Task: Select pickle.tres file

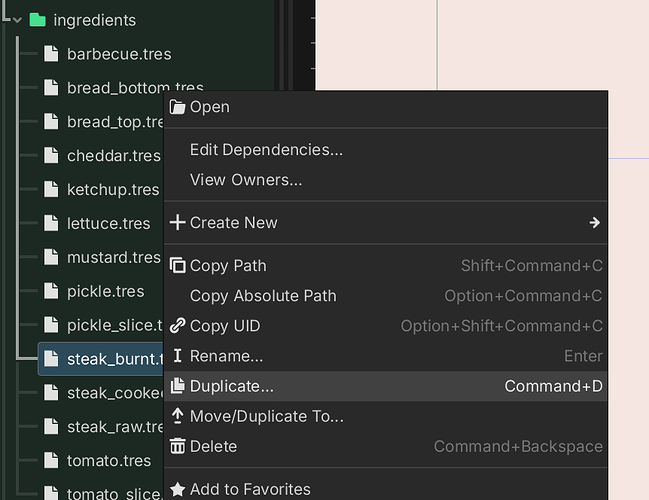Action: tap(106, 291)
